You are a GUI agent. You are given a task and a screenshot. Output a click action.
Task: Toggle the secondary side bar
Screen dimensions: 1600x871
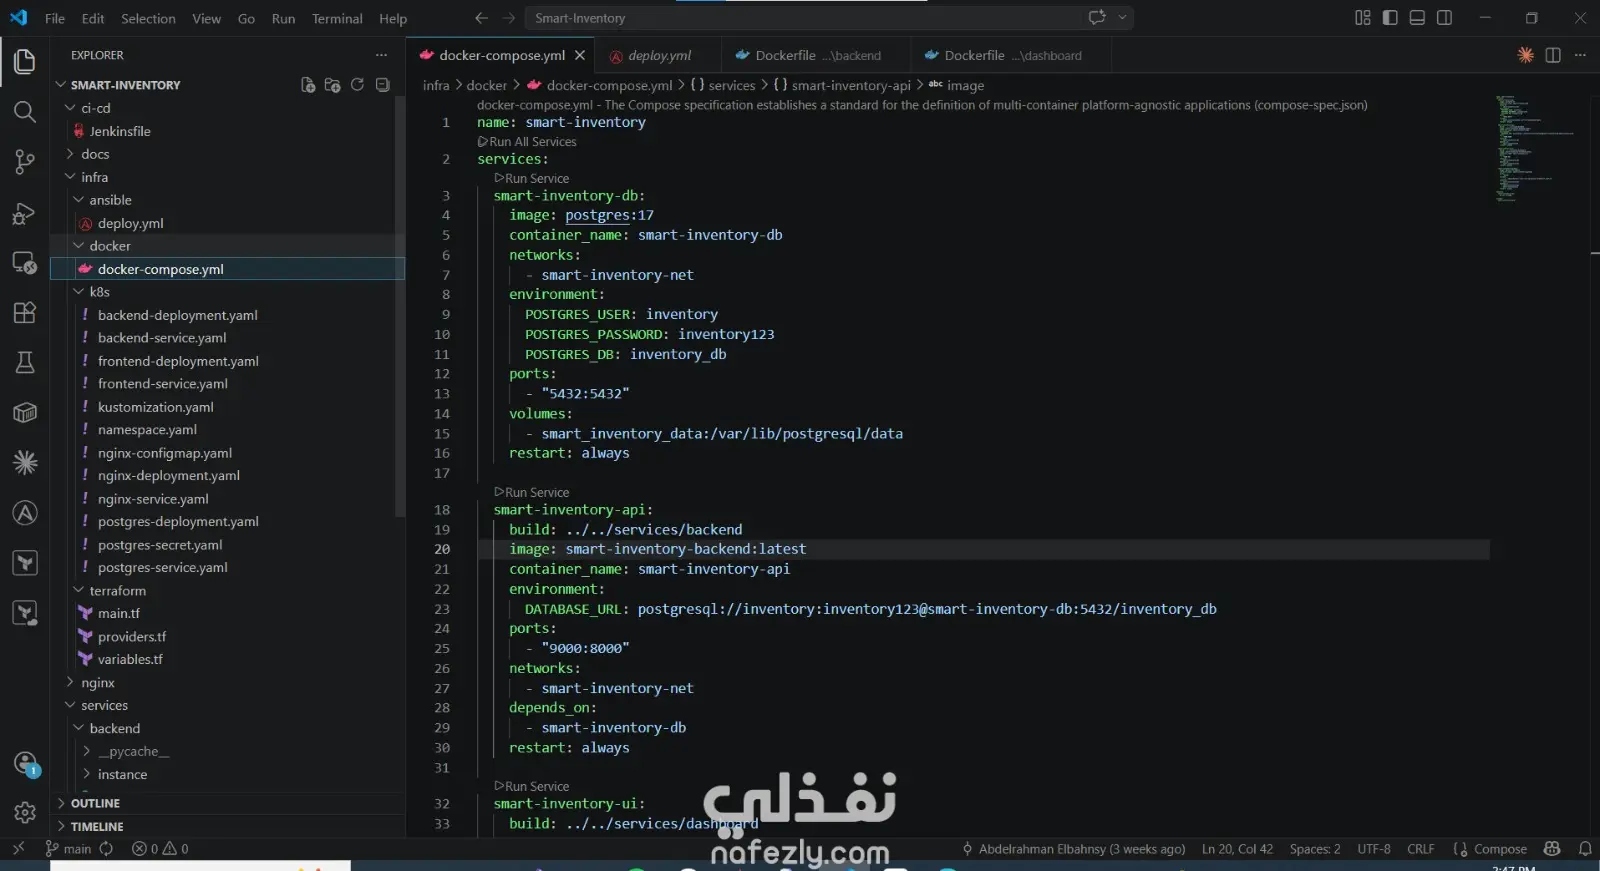1444,18
